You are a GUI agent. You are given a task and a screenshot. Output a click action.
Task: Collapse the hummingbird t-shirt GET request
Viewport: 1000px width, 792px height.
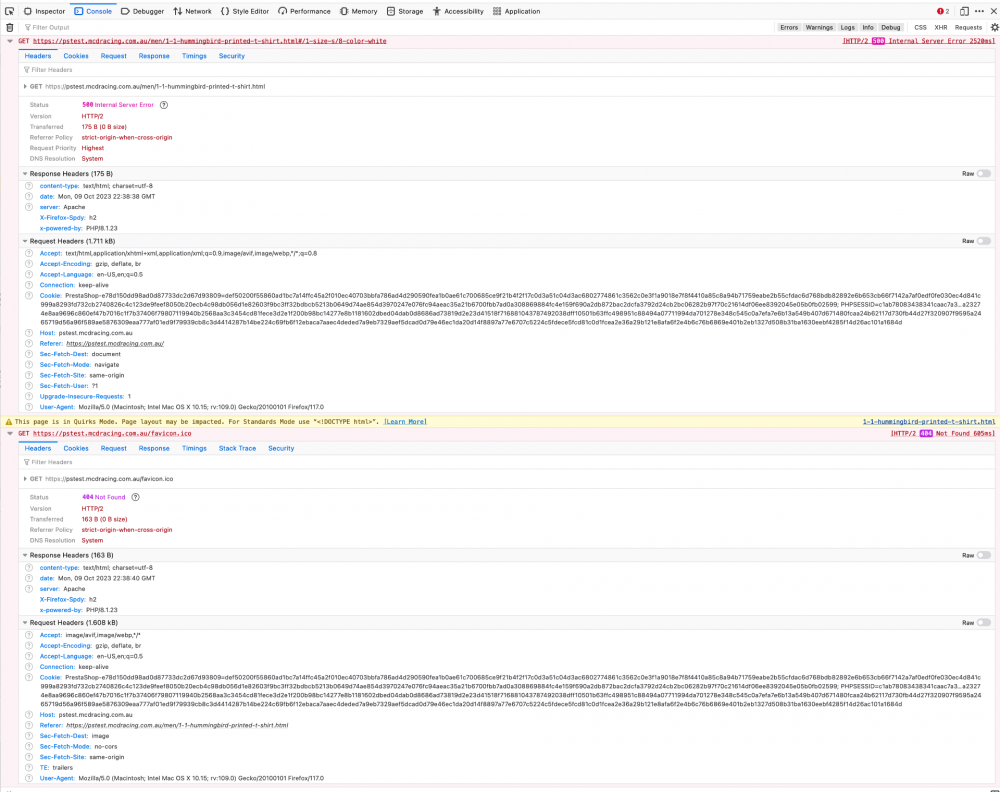pyautogui.click(x=10, y=41)
